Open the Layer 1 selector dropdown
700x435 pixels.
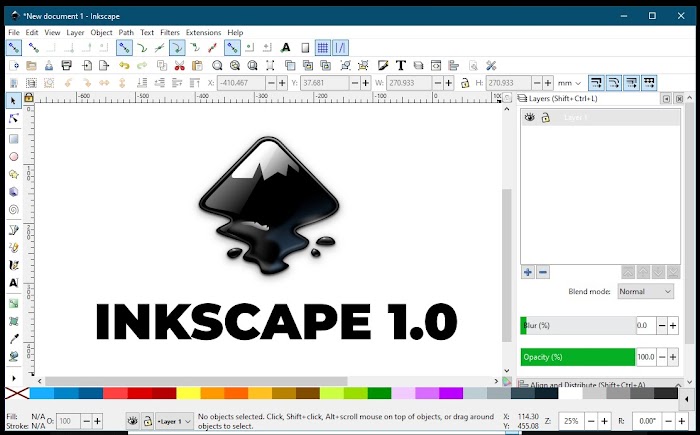[x=174, y=421]
